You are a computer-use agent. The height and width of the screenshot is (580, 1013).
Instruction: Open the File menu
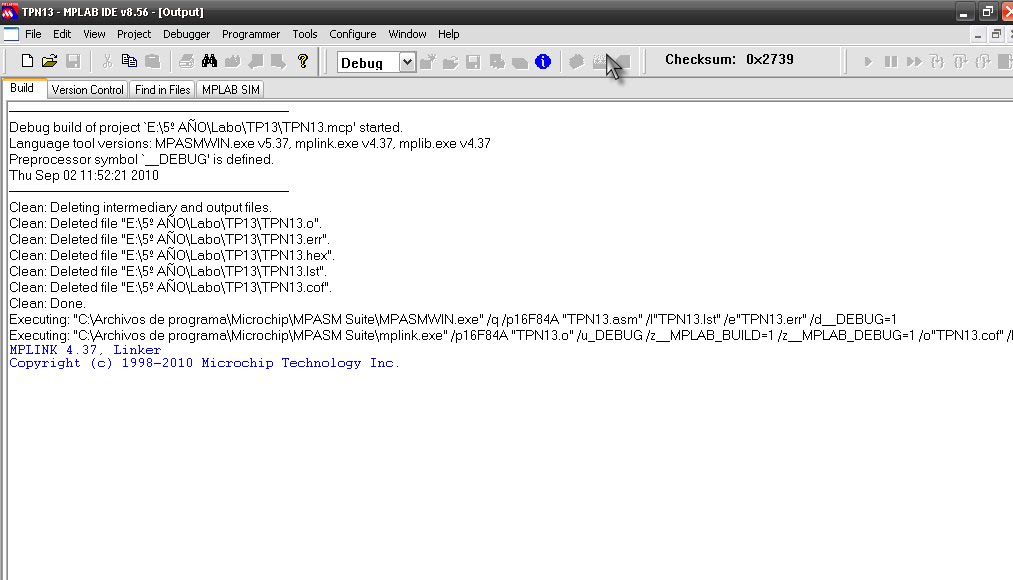click(33, 34)
